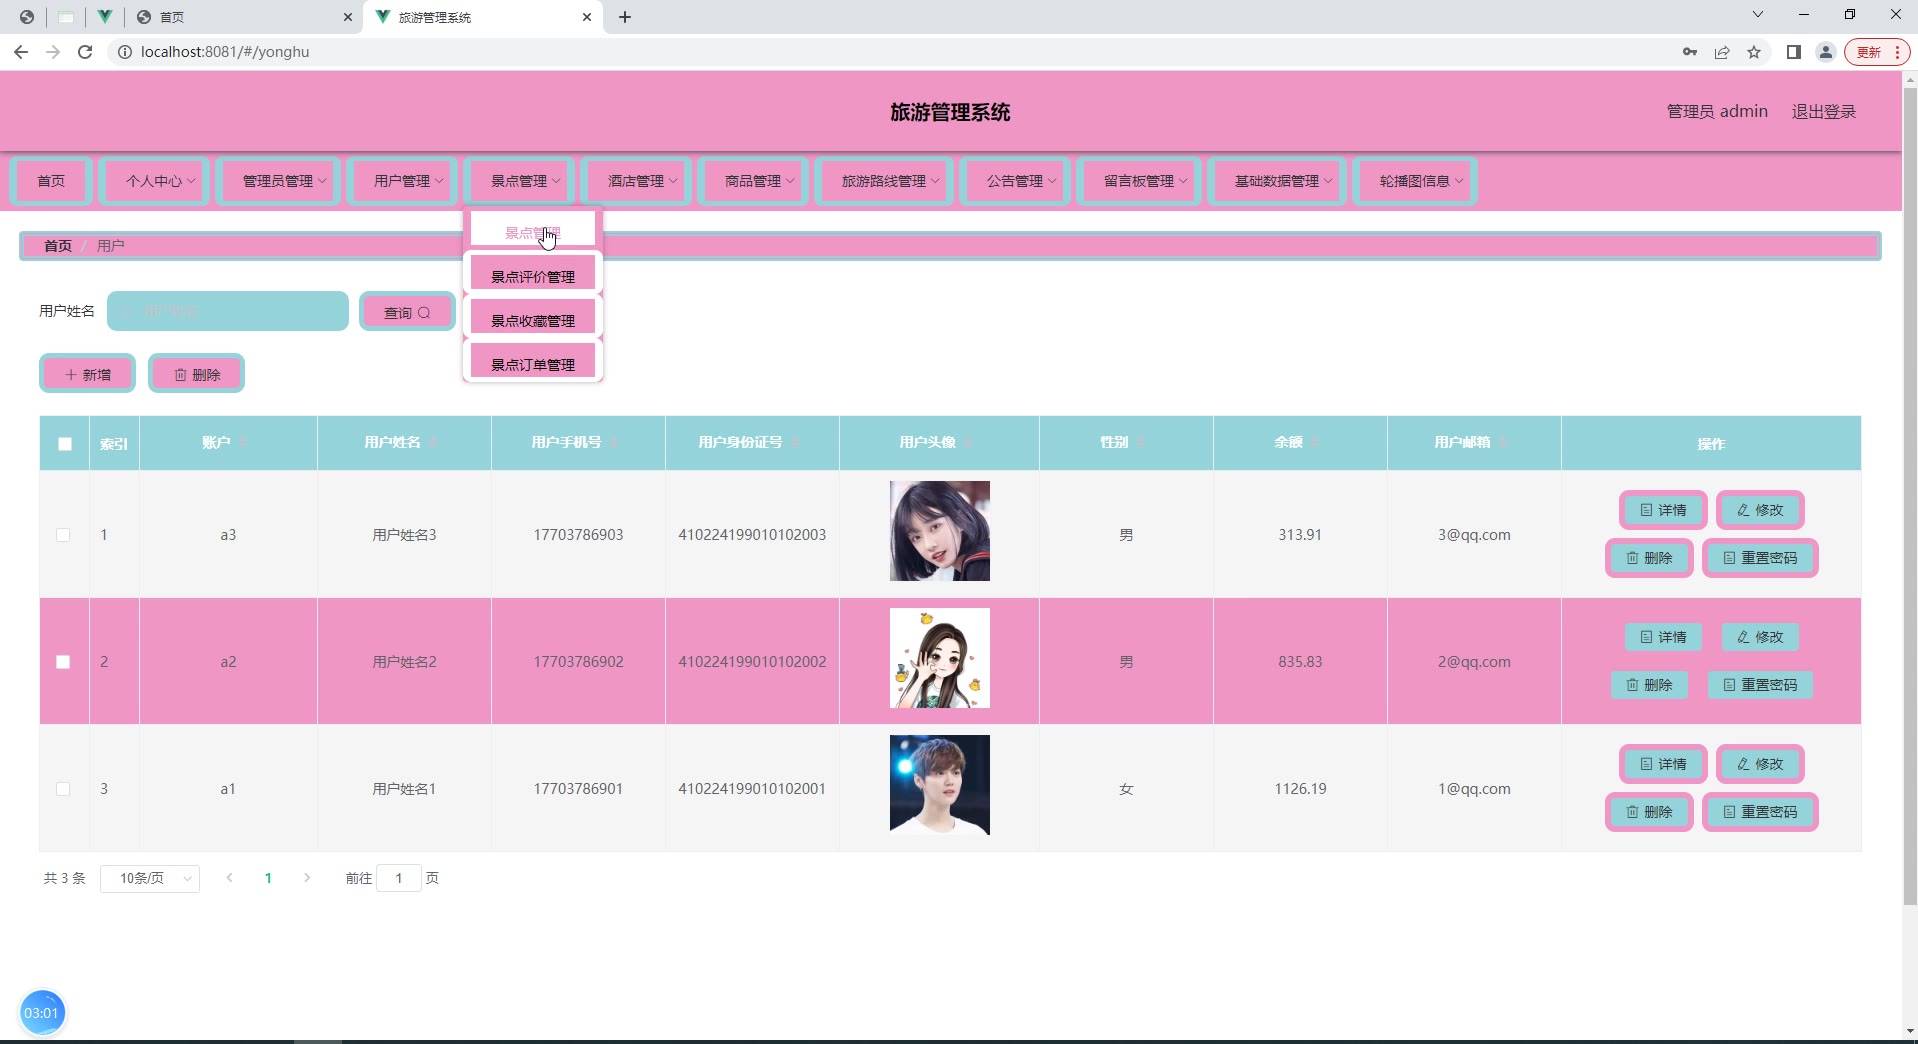Check the row checkbox for a1
The image size is (1918, 1044).
(63, 789)
